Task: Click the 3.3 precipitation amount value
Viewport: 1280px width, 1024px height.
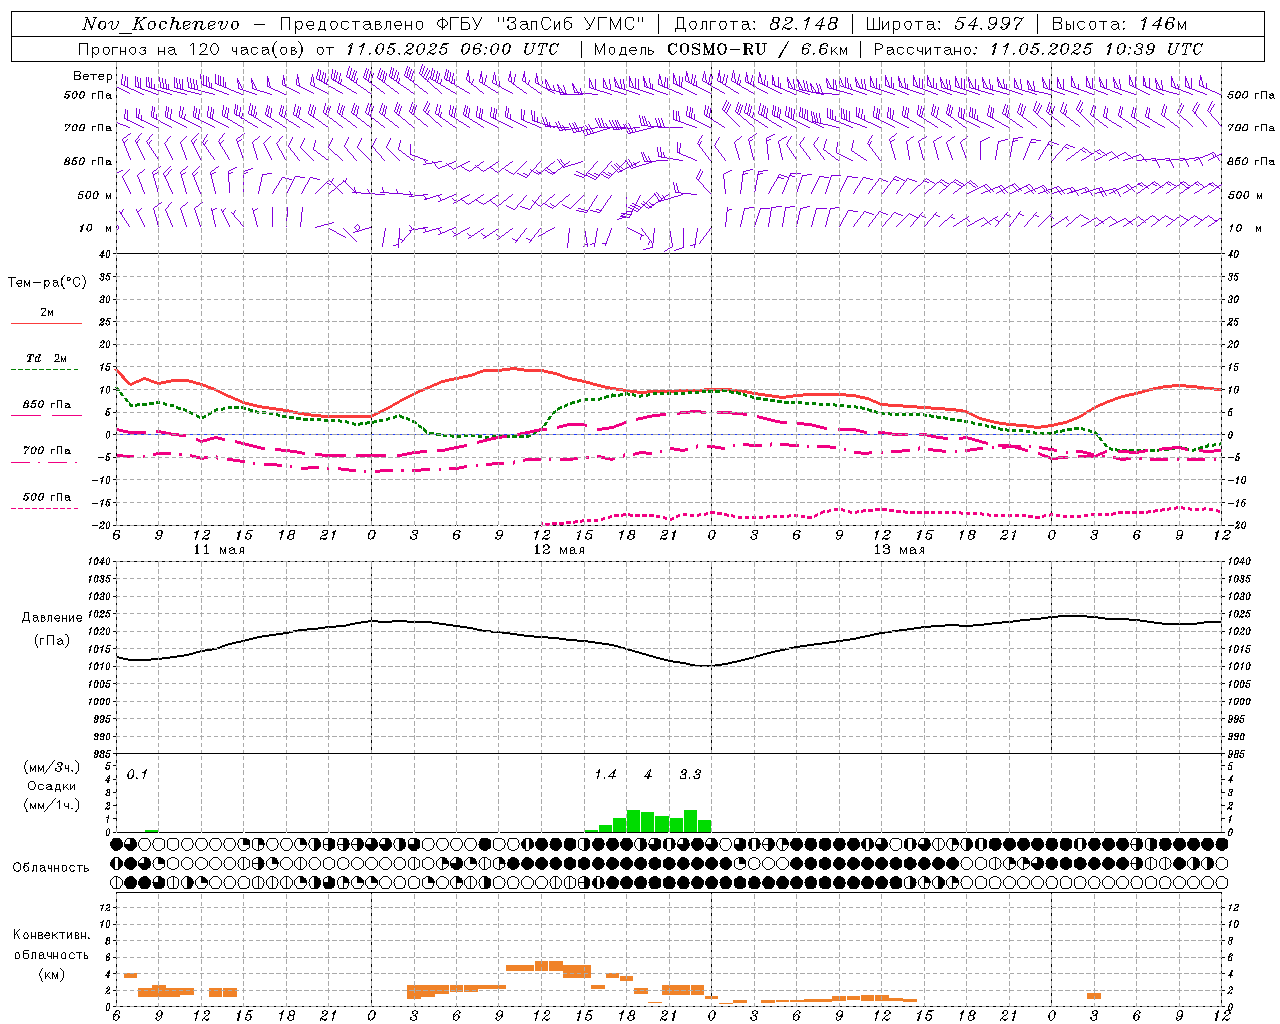Action: click(690, 775)
